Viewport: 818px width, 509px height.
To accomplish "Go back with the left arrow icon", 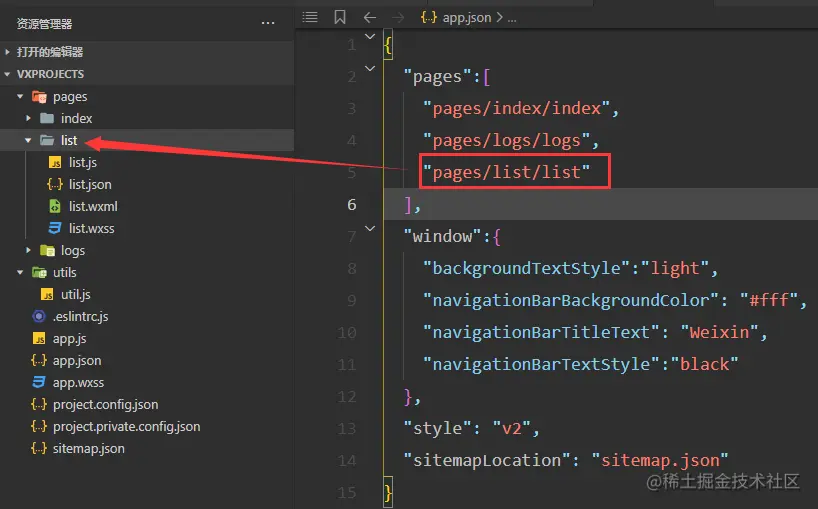I will point(370,18).
